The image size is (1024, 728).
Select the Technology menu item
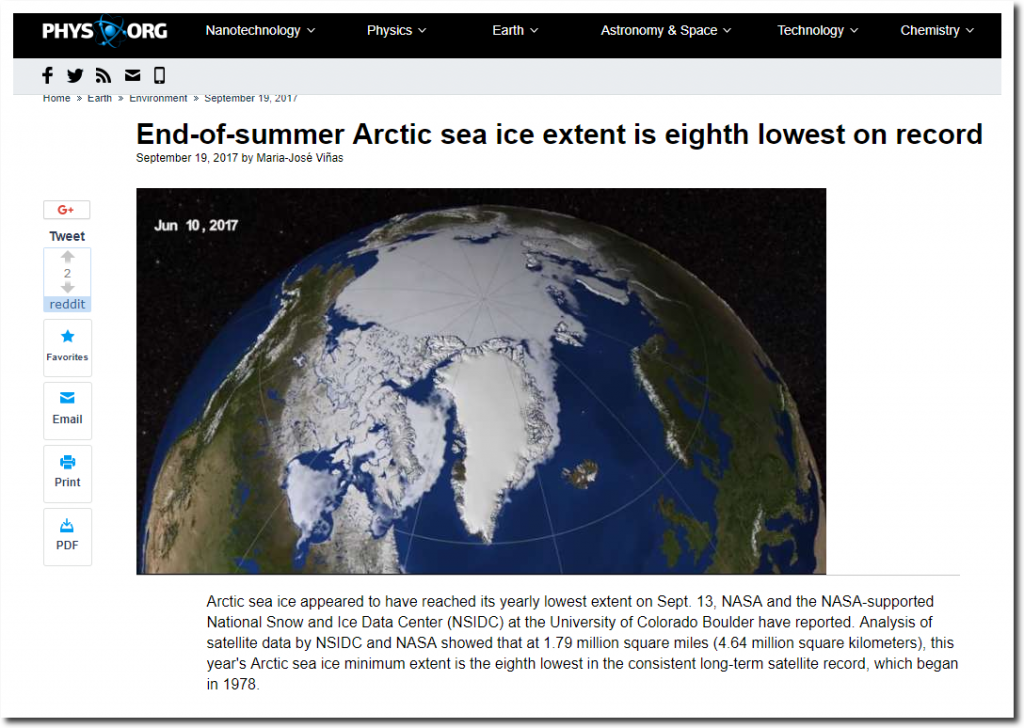(817, 31)
